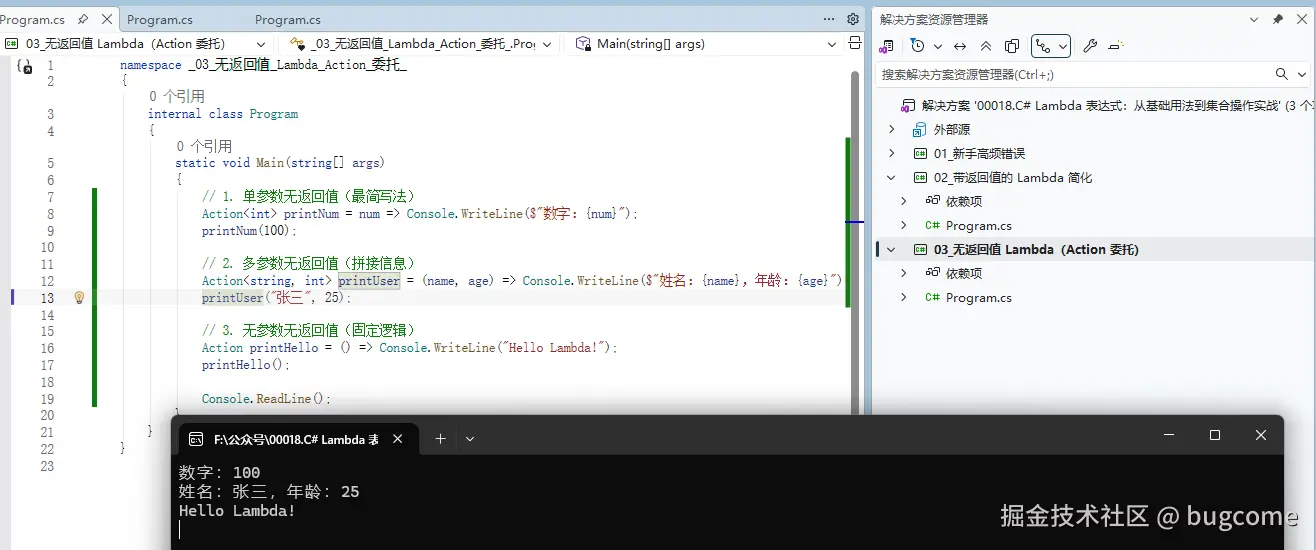Select the '03_无返回值 Lambda (Action 委托)' project
1316x550 pixels.
click(1036, 249)
